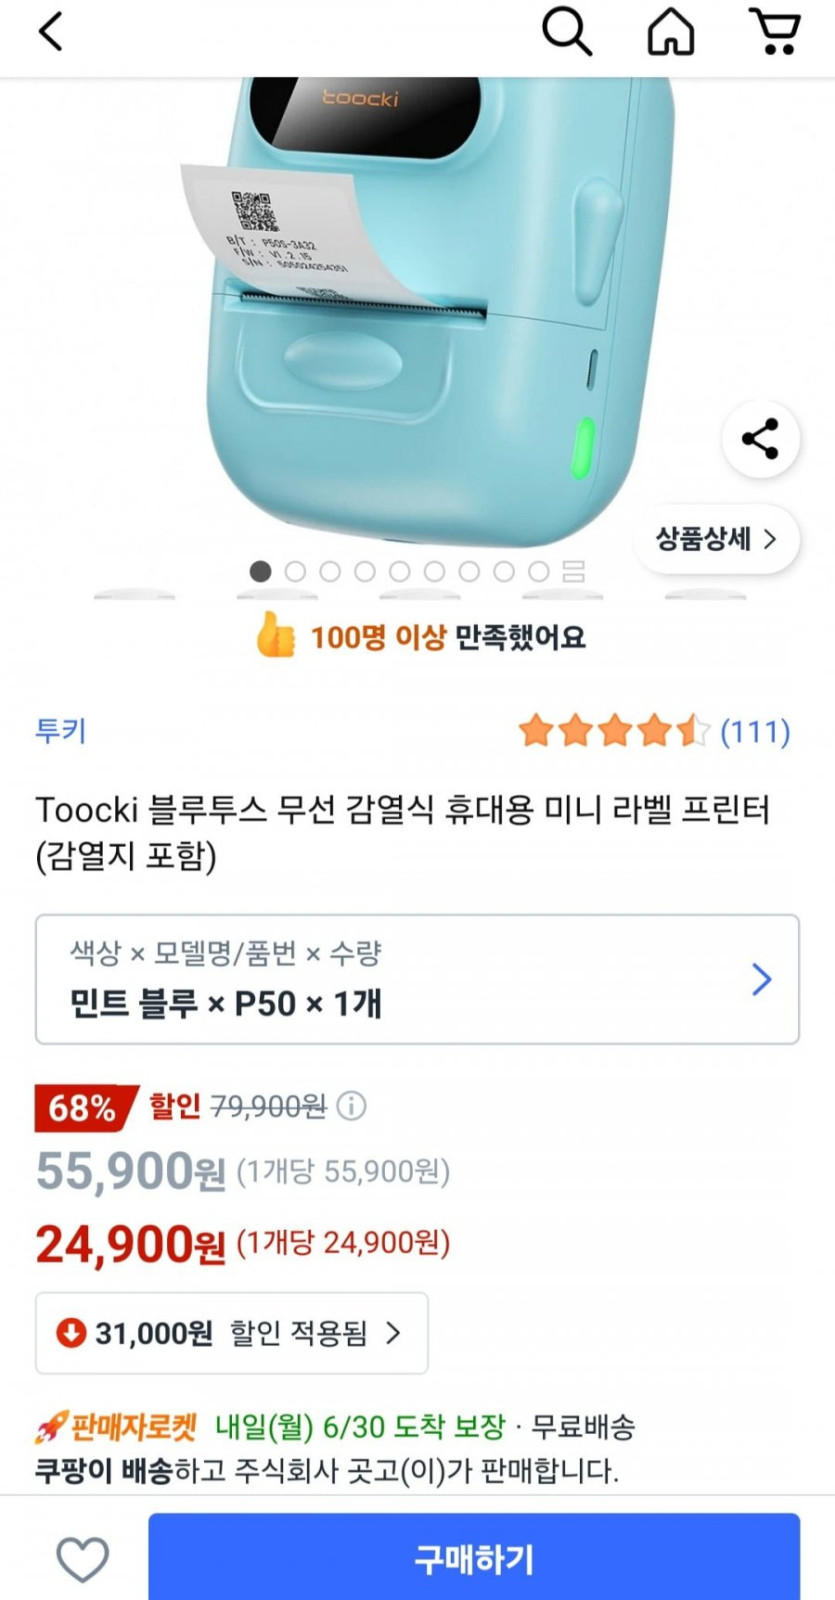This screenshot has height=1600, width=835.
Task: Click price info circle icon
Action: [x=351, y=1106]
